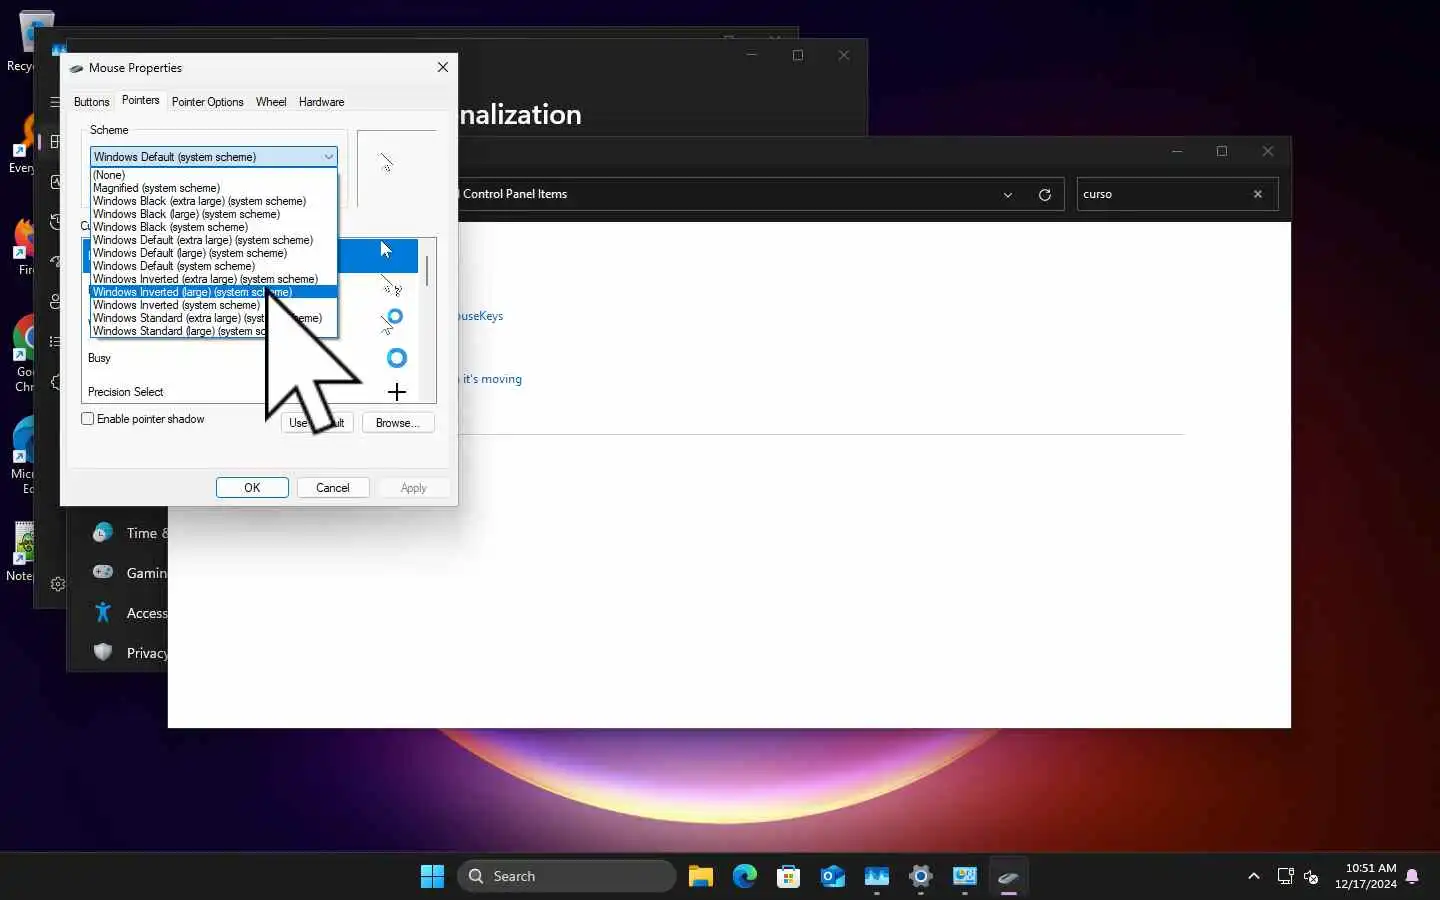Tick the Enable pointer shadow checkbox

[x=88, y=419]
